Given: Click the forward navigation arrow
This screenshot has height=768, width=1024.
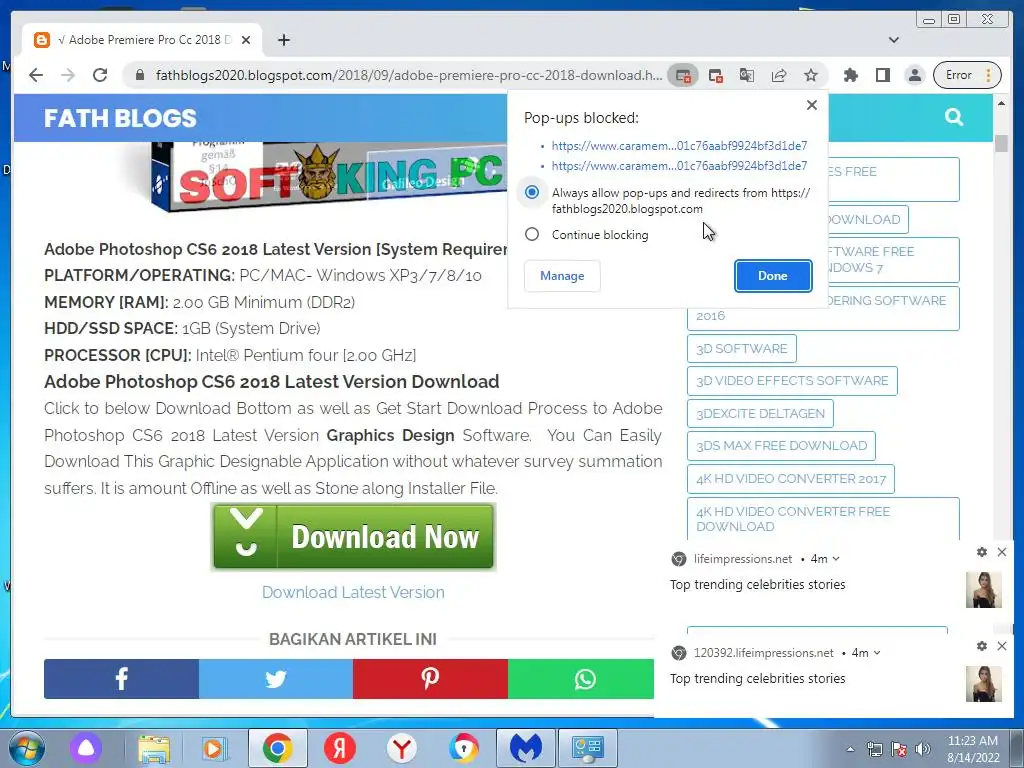Looking at the screenshot, I should tap(68, 75).
